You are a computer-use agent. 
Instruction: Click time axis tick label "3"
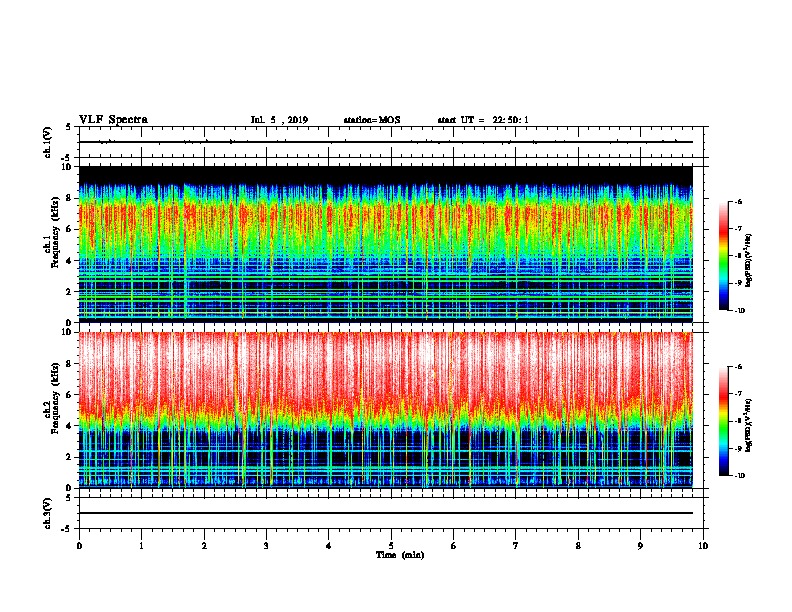click(x=266, y=546)
